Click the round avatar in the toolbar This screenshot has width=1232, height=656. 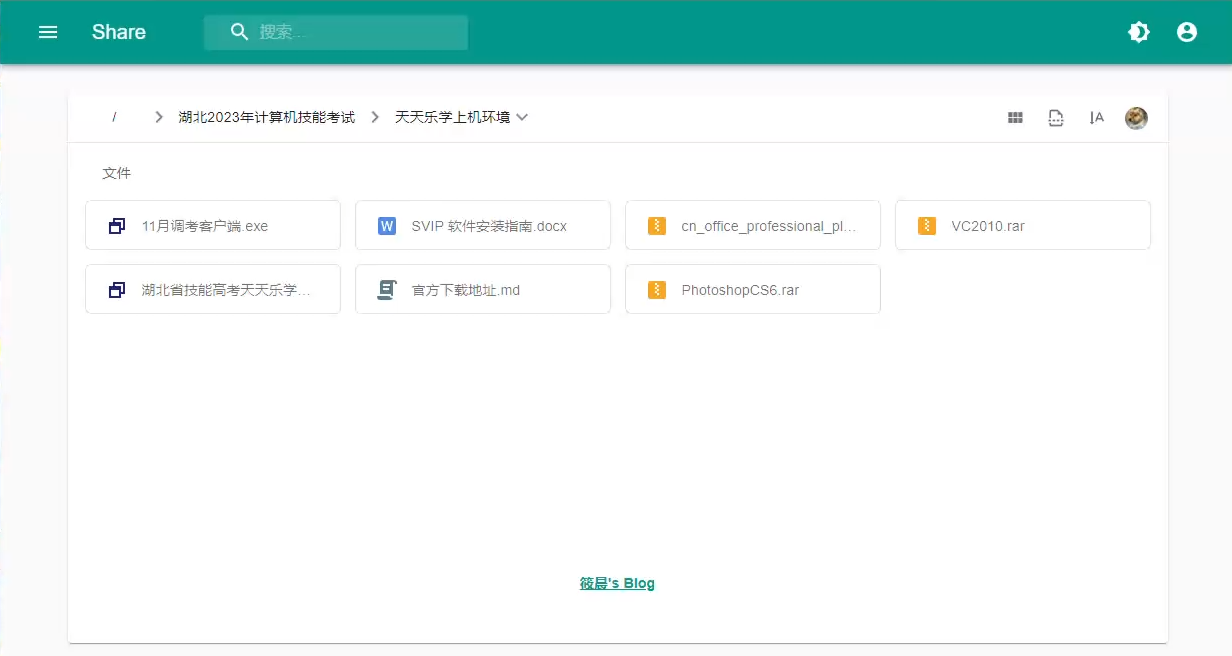[1136, 118]
